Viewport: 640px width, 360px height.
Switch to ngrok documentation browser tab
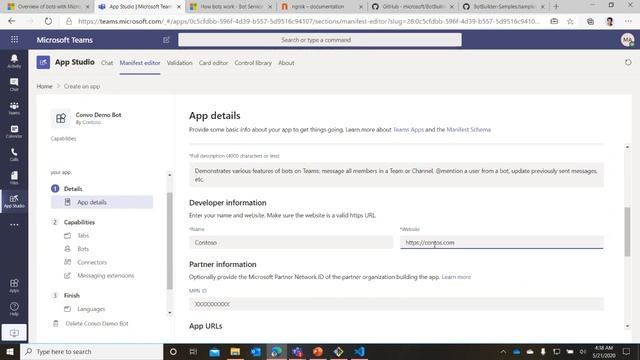[x=322, y=7]
